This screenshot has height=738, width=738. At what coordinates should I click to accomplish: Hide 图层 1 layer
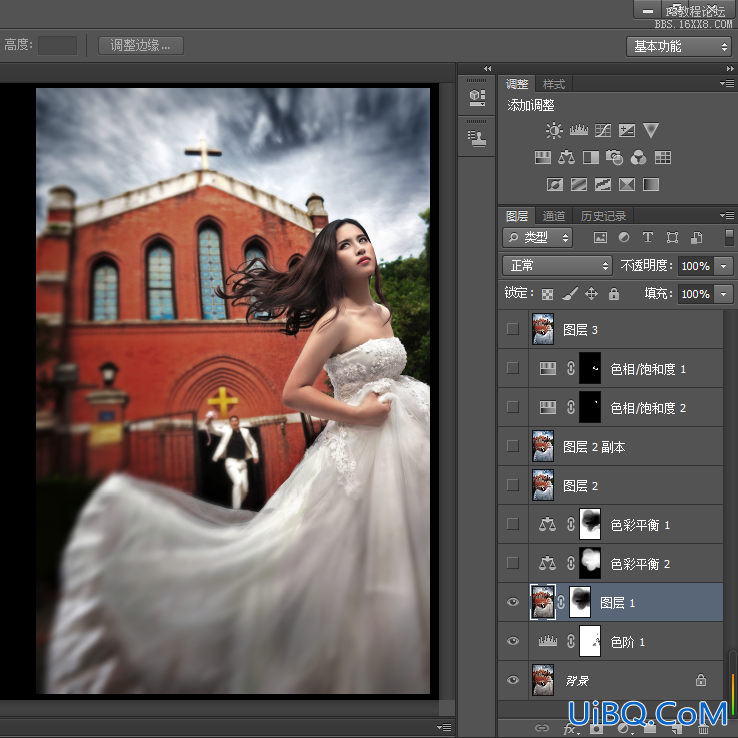(x=513, y=602)
